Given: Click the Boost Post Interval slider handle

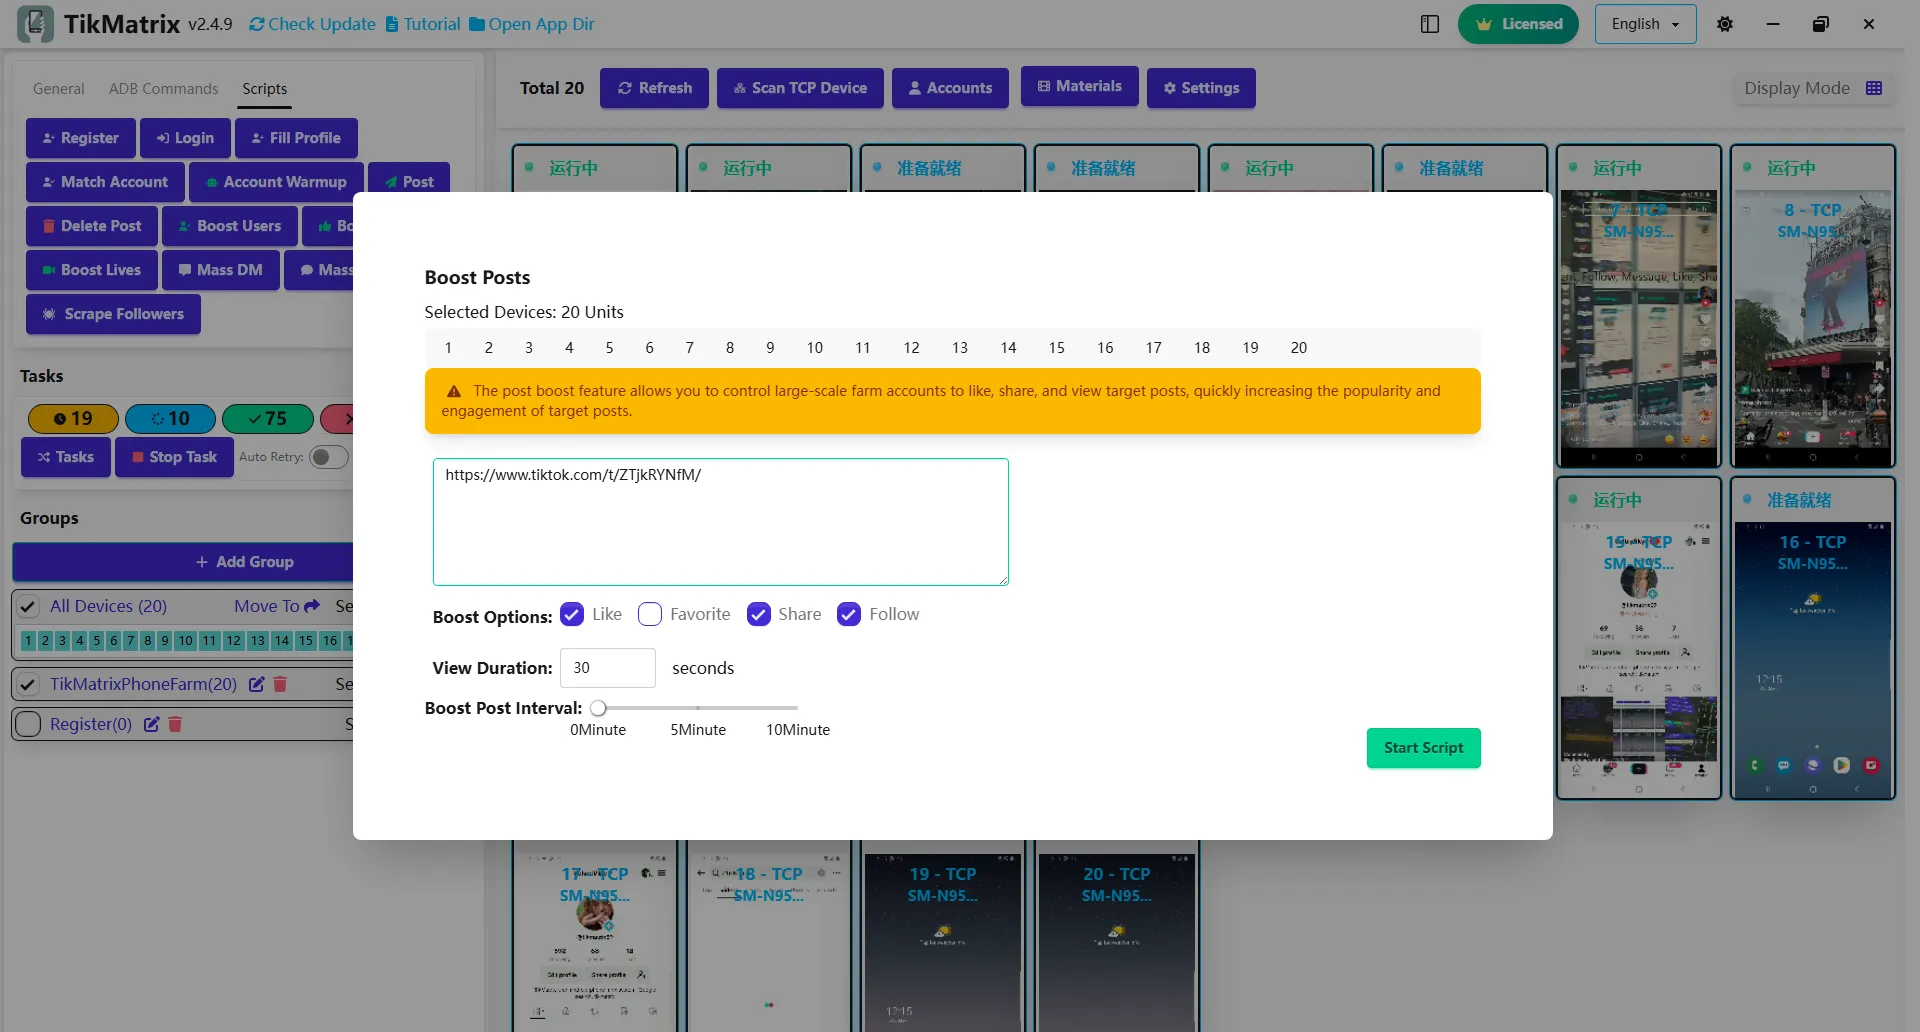Looking at the screenshot, I should 598,708.
